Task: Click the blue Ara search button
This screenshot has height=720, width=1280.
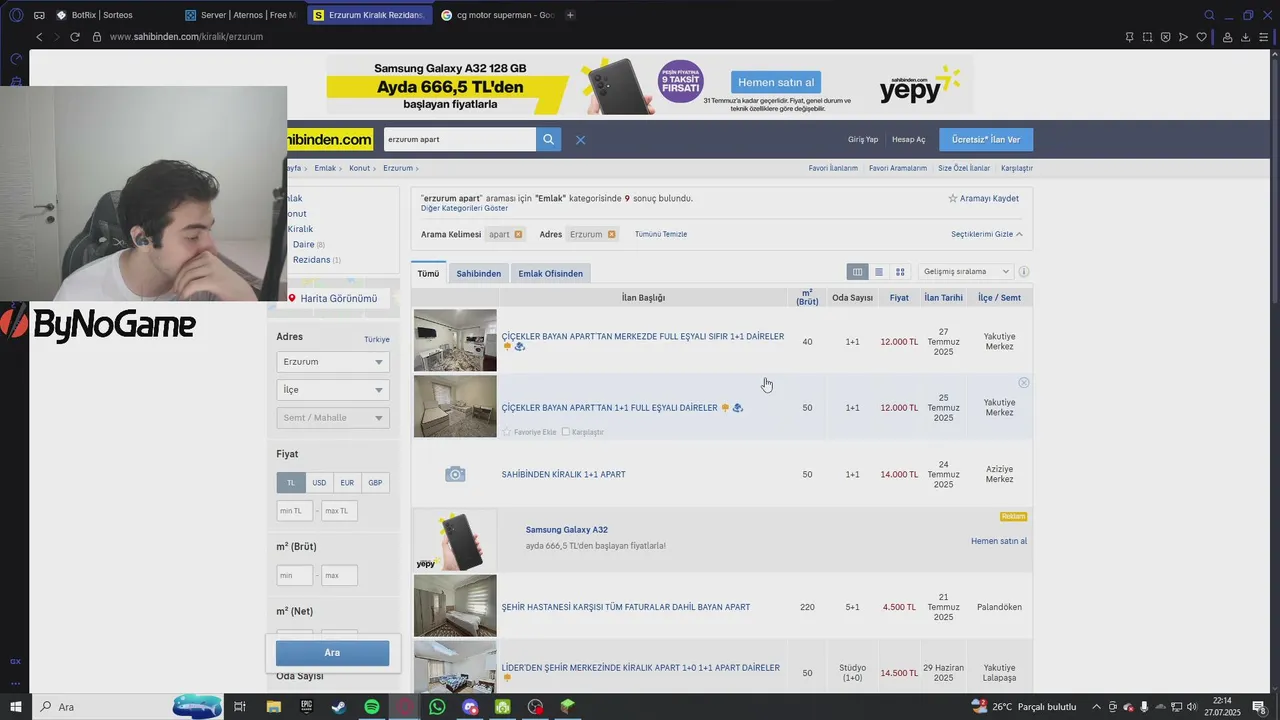Action: [332, 653]
